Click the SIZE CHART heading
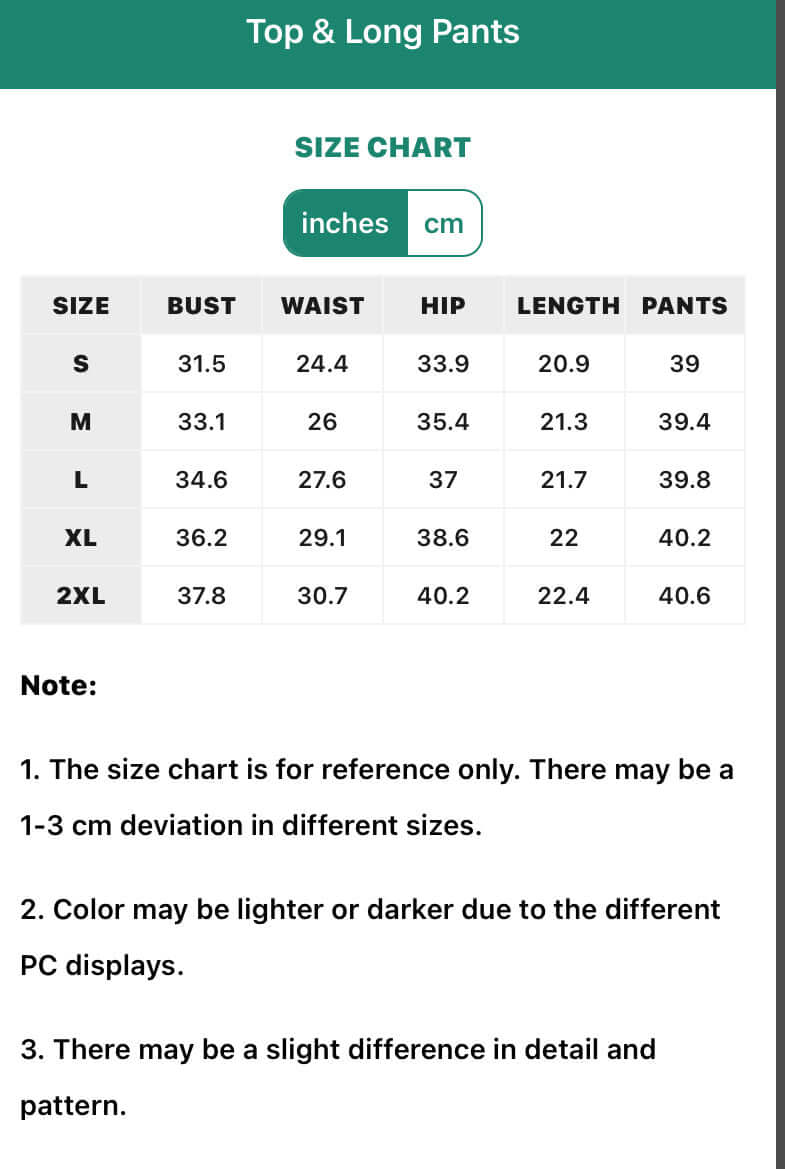Image resolution: width=785 pixels, height=1169 pixels. click(382, 148)
